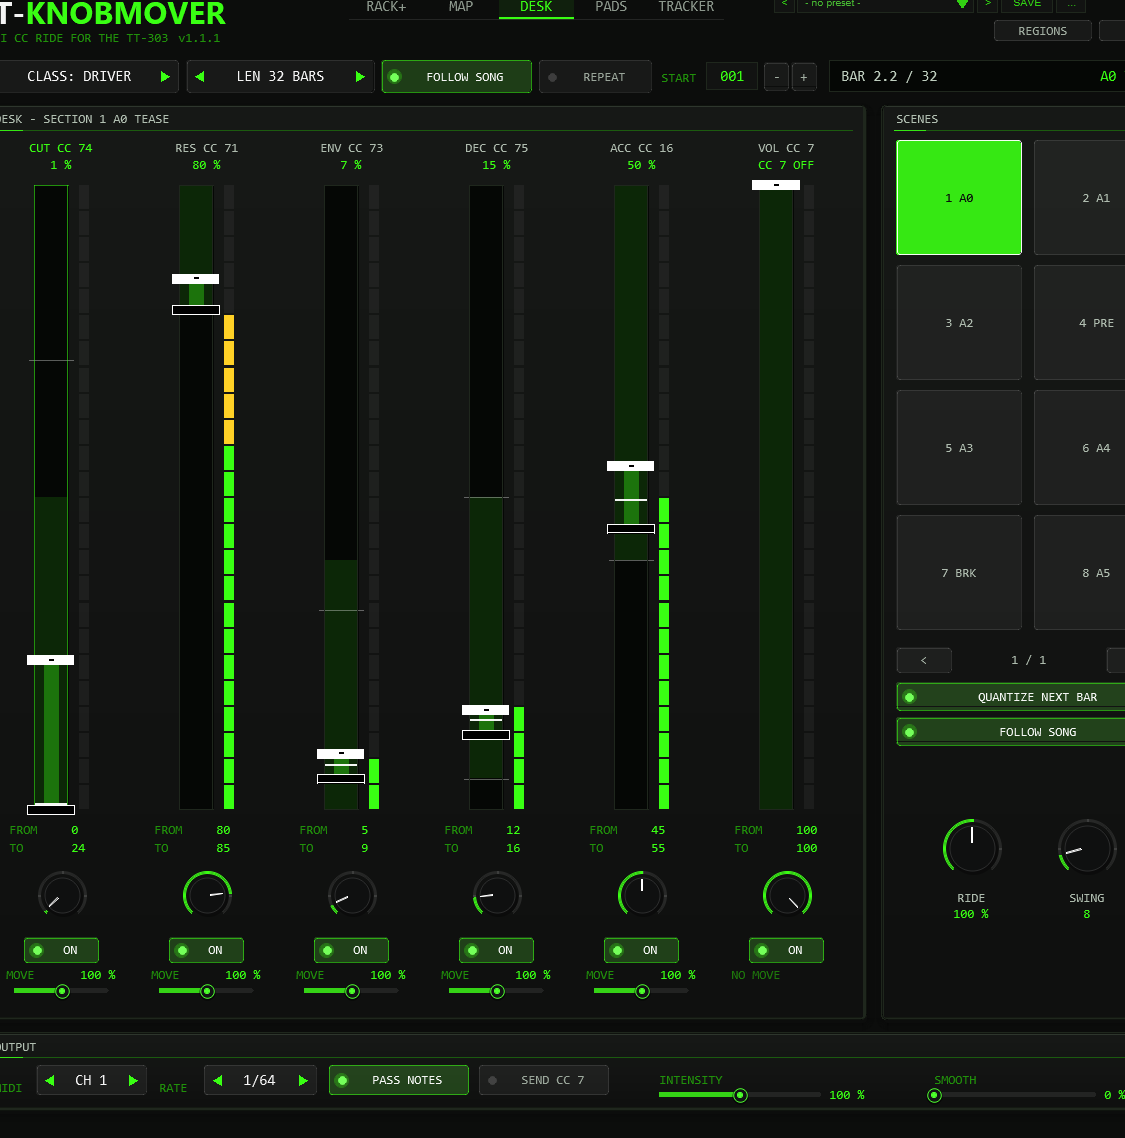The image size is (1125, 1138).
Task: Click the CH 1 right arrow
Action: [133, 1081]
